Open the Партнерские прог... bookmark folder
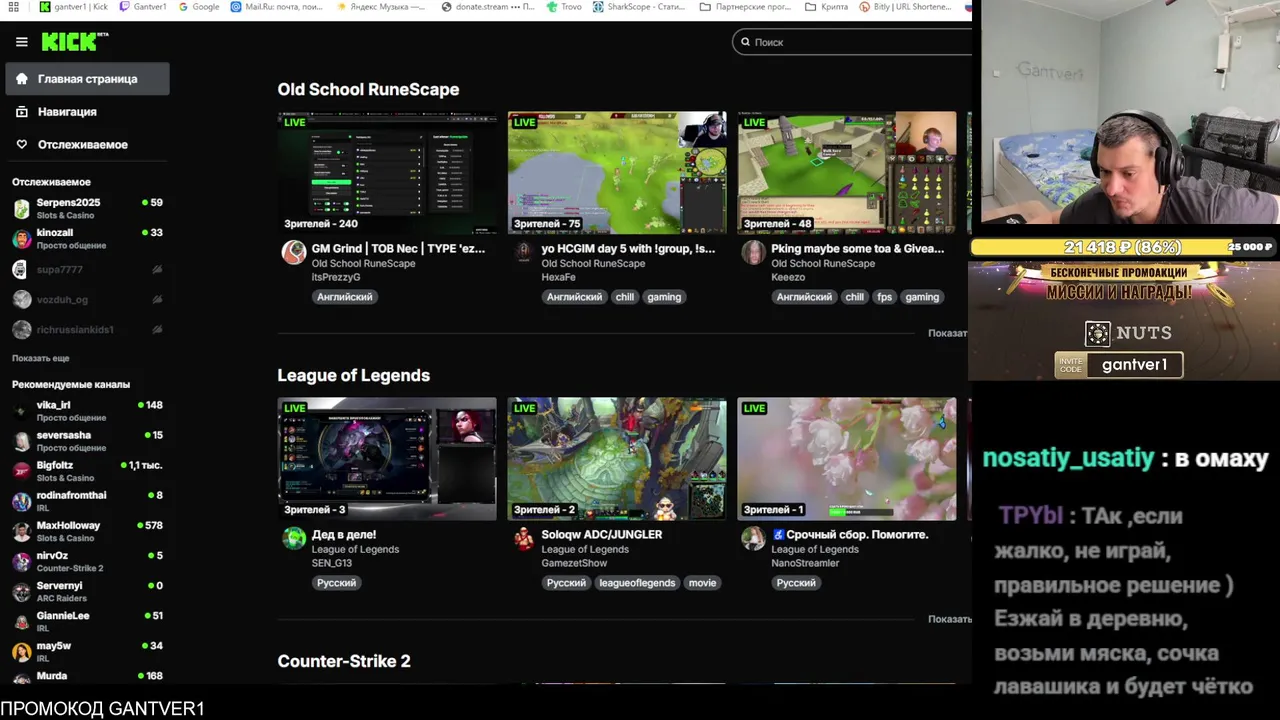This screenshot has width=1280, height=720. pyautogui.click(x=746, y=7)
